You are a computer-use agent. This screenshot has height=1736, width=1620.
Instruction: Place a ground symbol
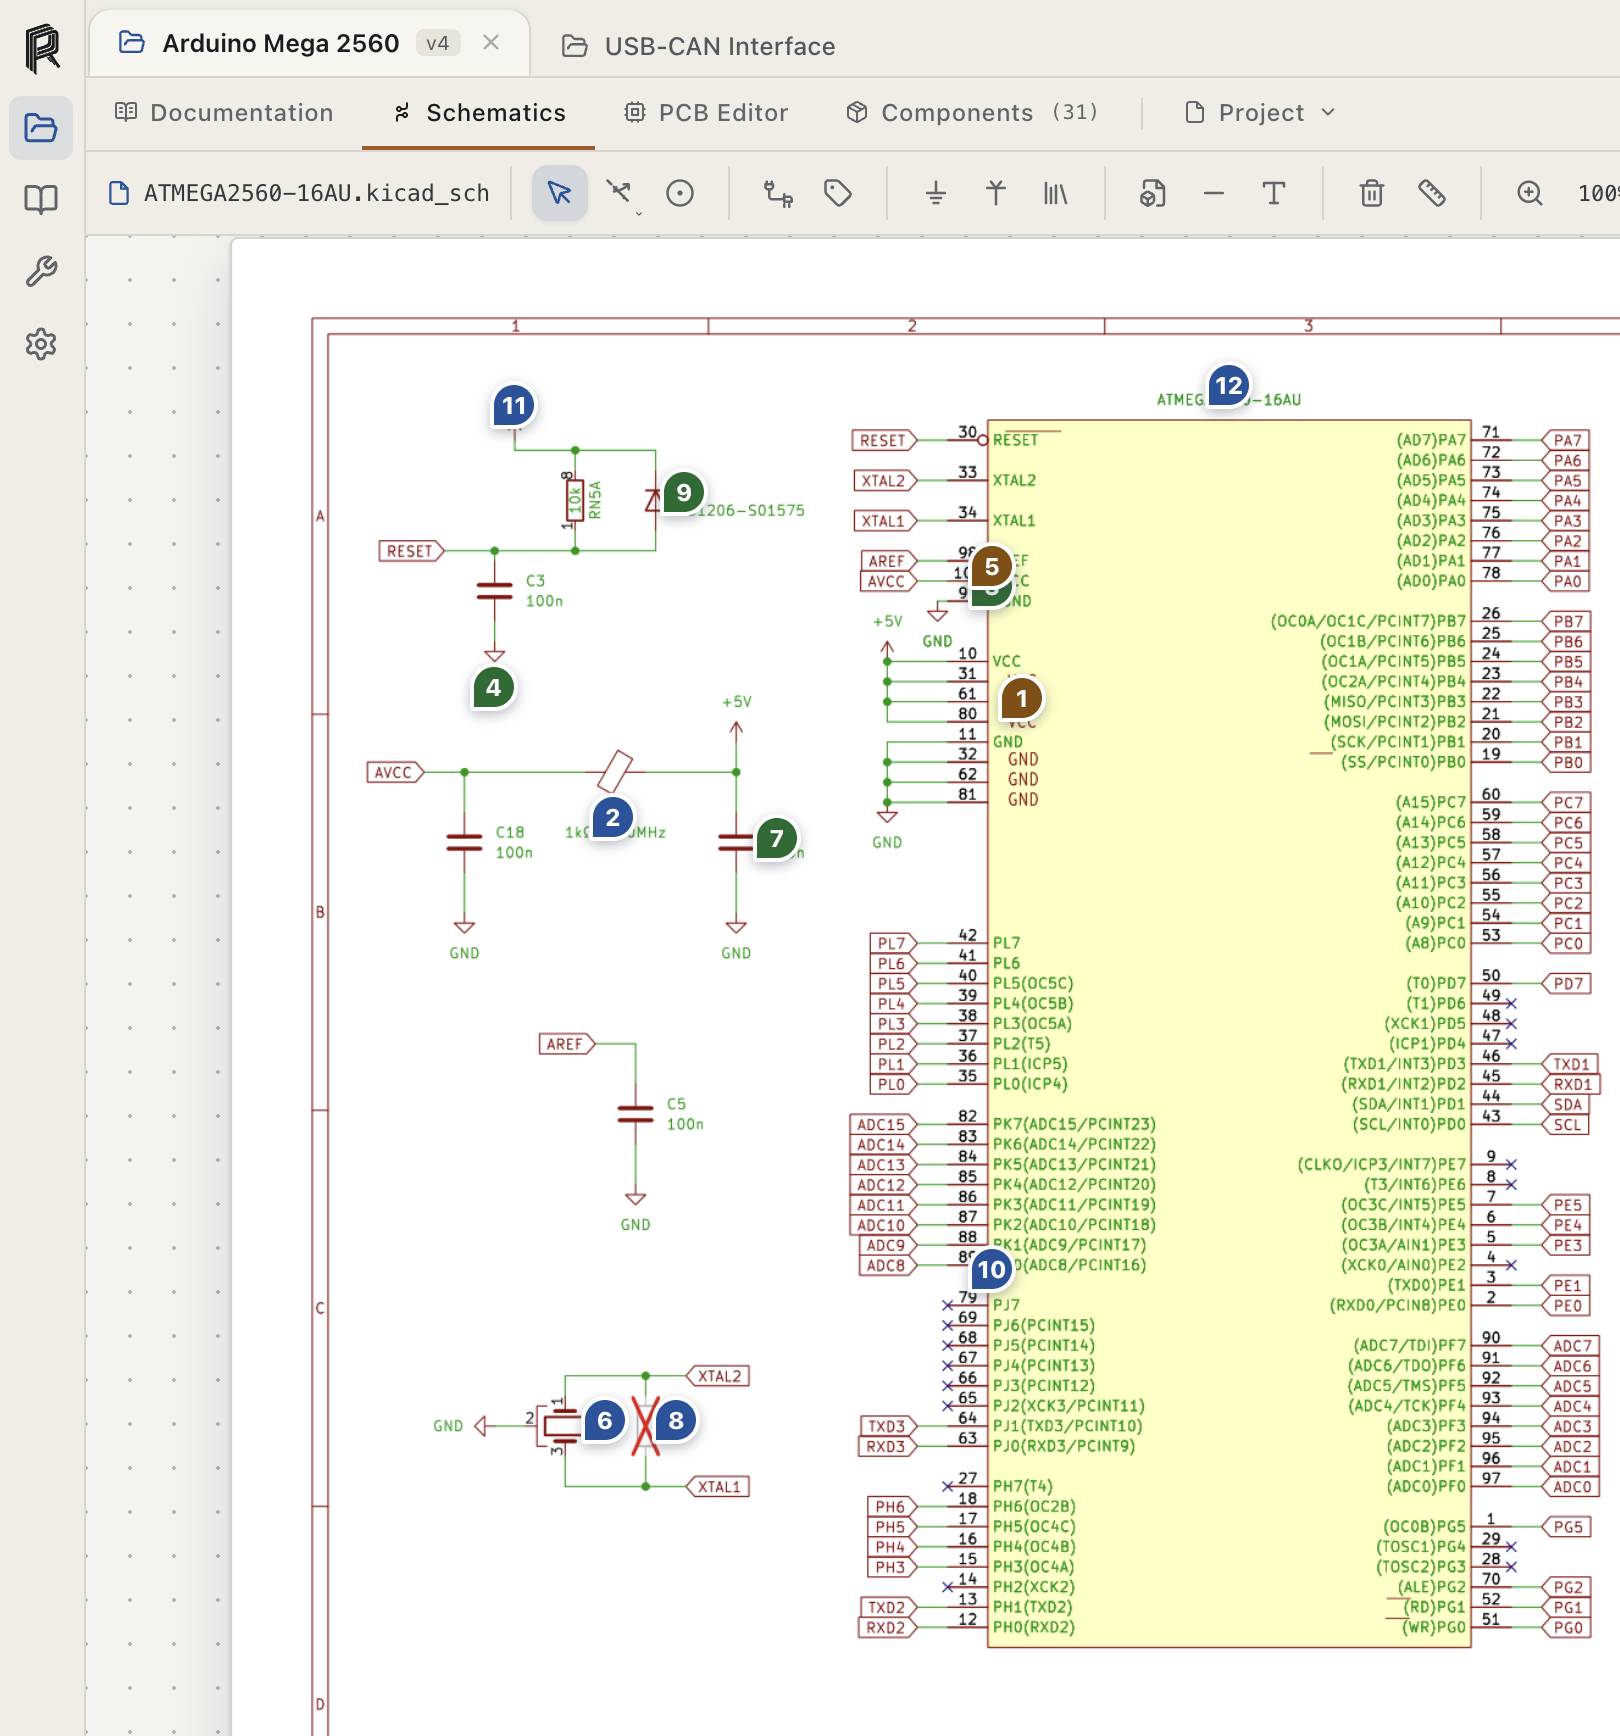(x=936, y=193)
